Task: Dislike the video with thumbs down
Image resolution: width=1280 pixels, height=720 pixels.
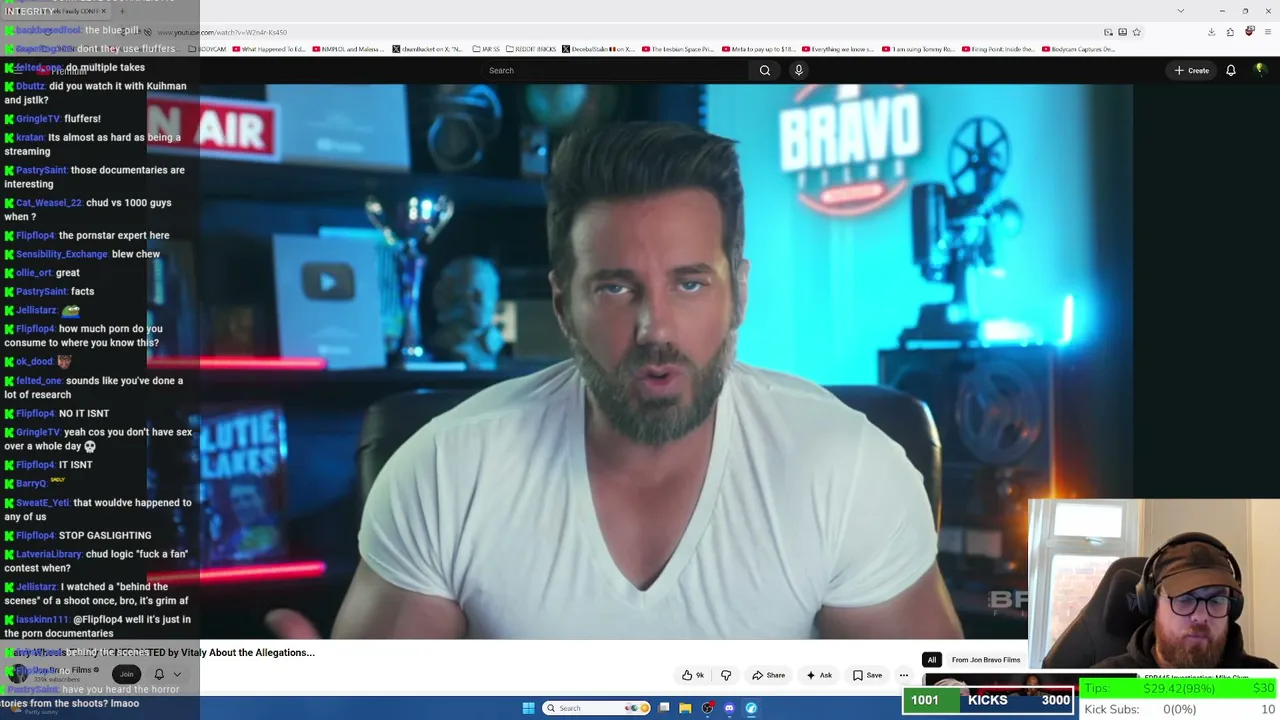Action: point(727,675)
